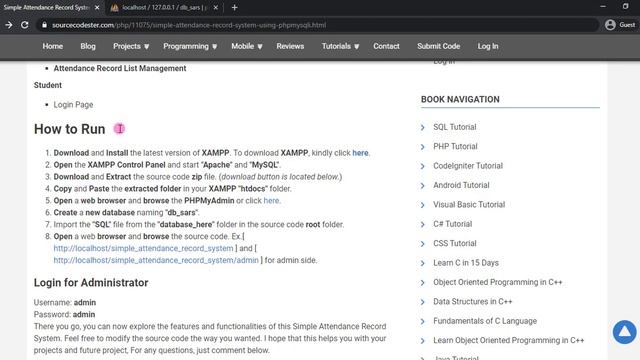Click the chevron beside CSS Tutorial
The height and width of the screenshot is (360, 640).
[423, 244]
